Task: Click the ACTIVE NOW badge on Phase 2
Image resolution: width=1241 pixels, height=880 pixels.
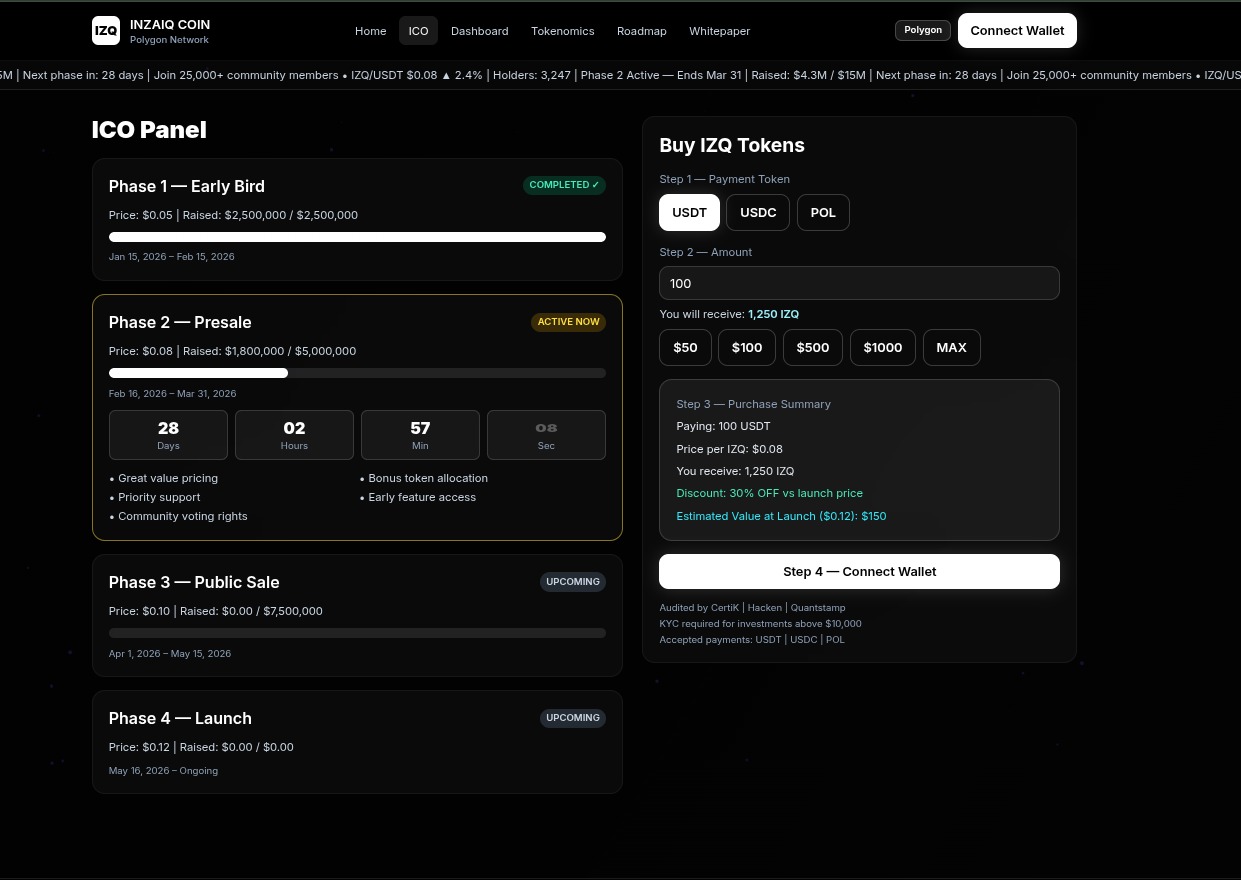Action: [568, 321]
